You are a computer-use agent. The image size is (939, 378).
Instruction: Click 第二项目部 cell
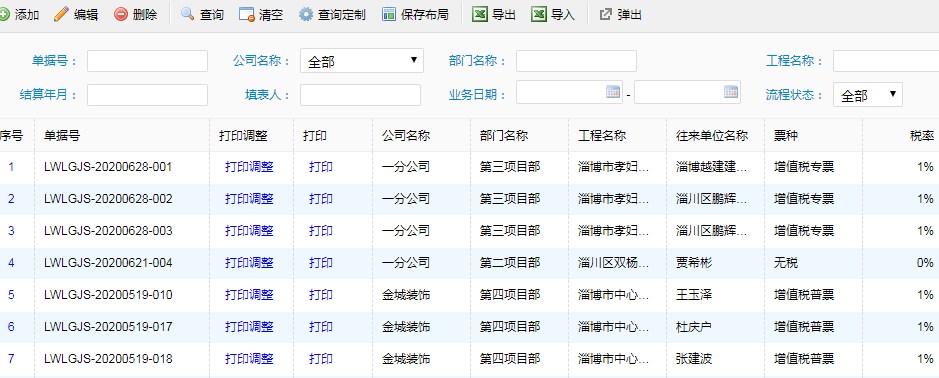pyautogui.click(x=510, y=262)
